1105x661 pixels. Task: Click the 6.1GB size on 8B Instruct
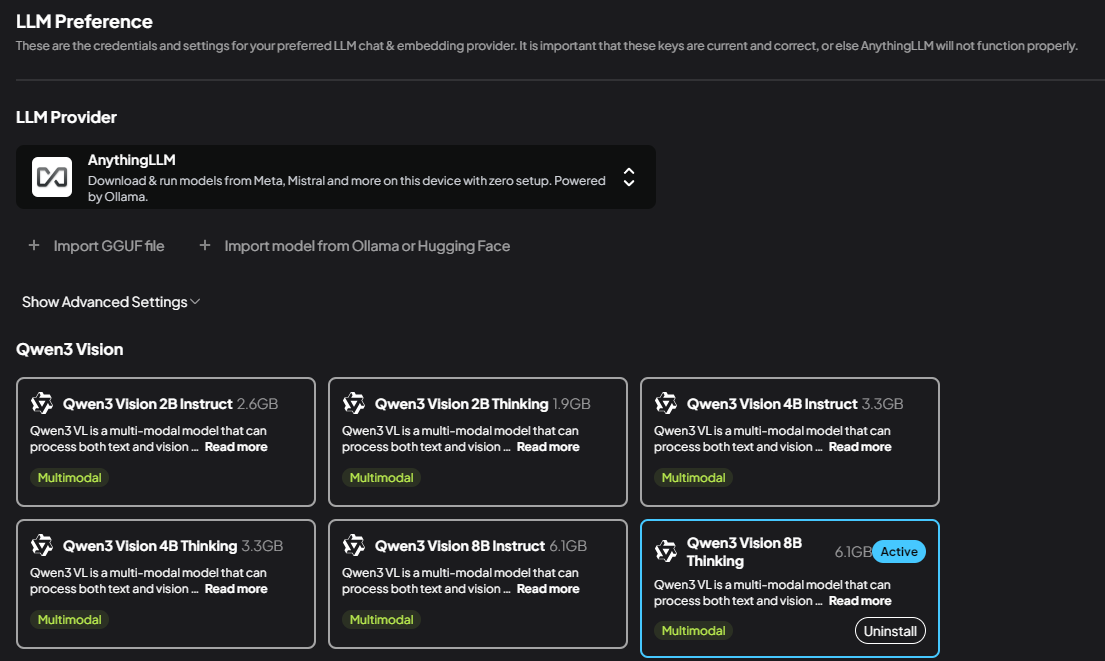pos(568,546)
